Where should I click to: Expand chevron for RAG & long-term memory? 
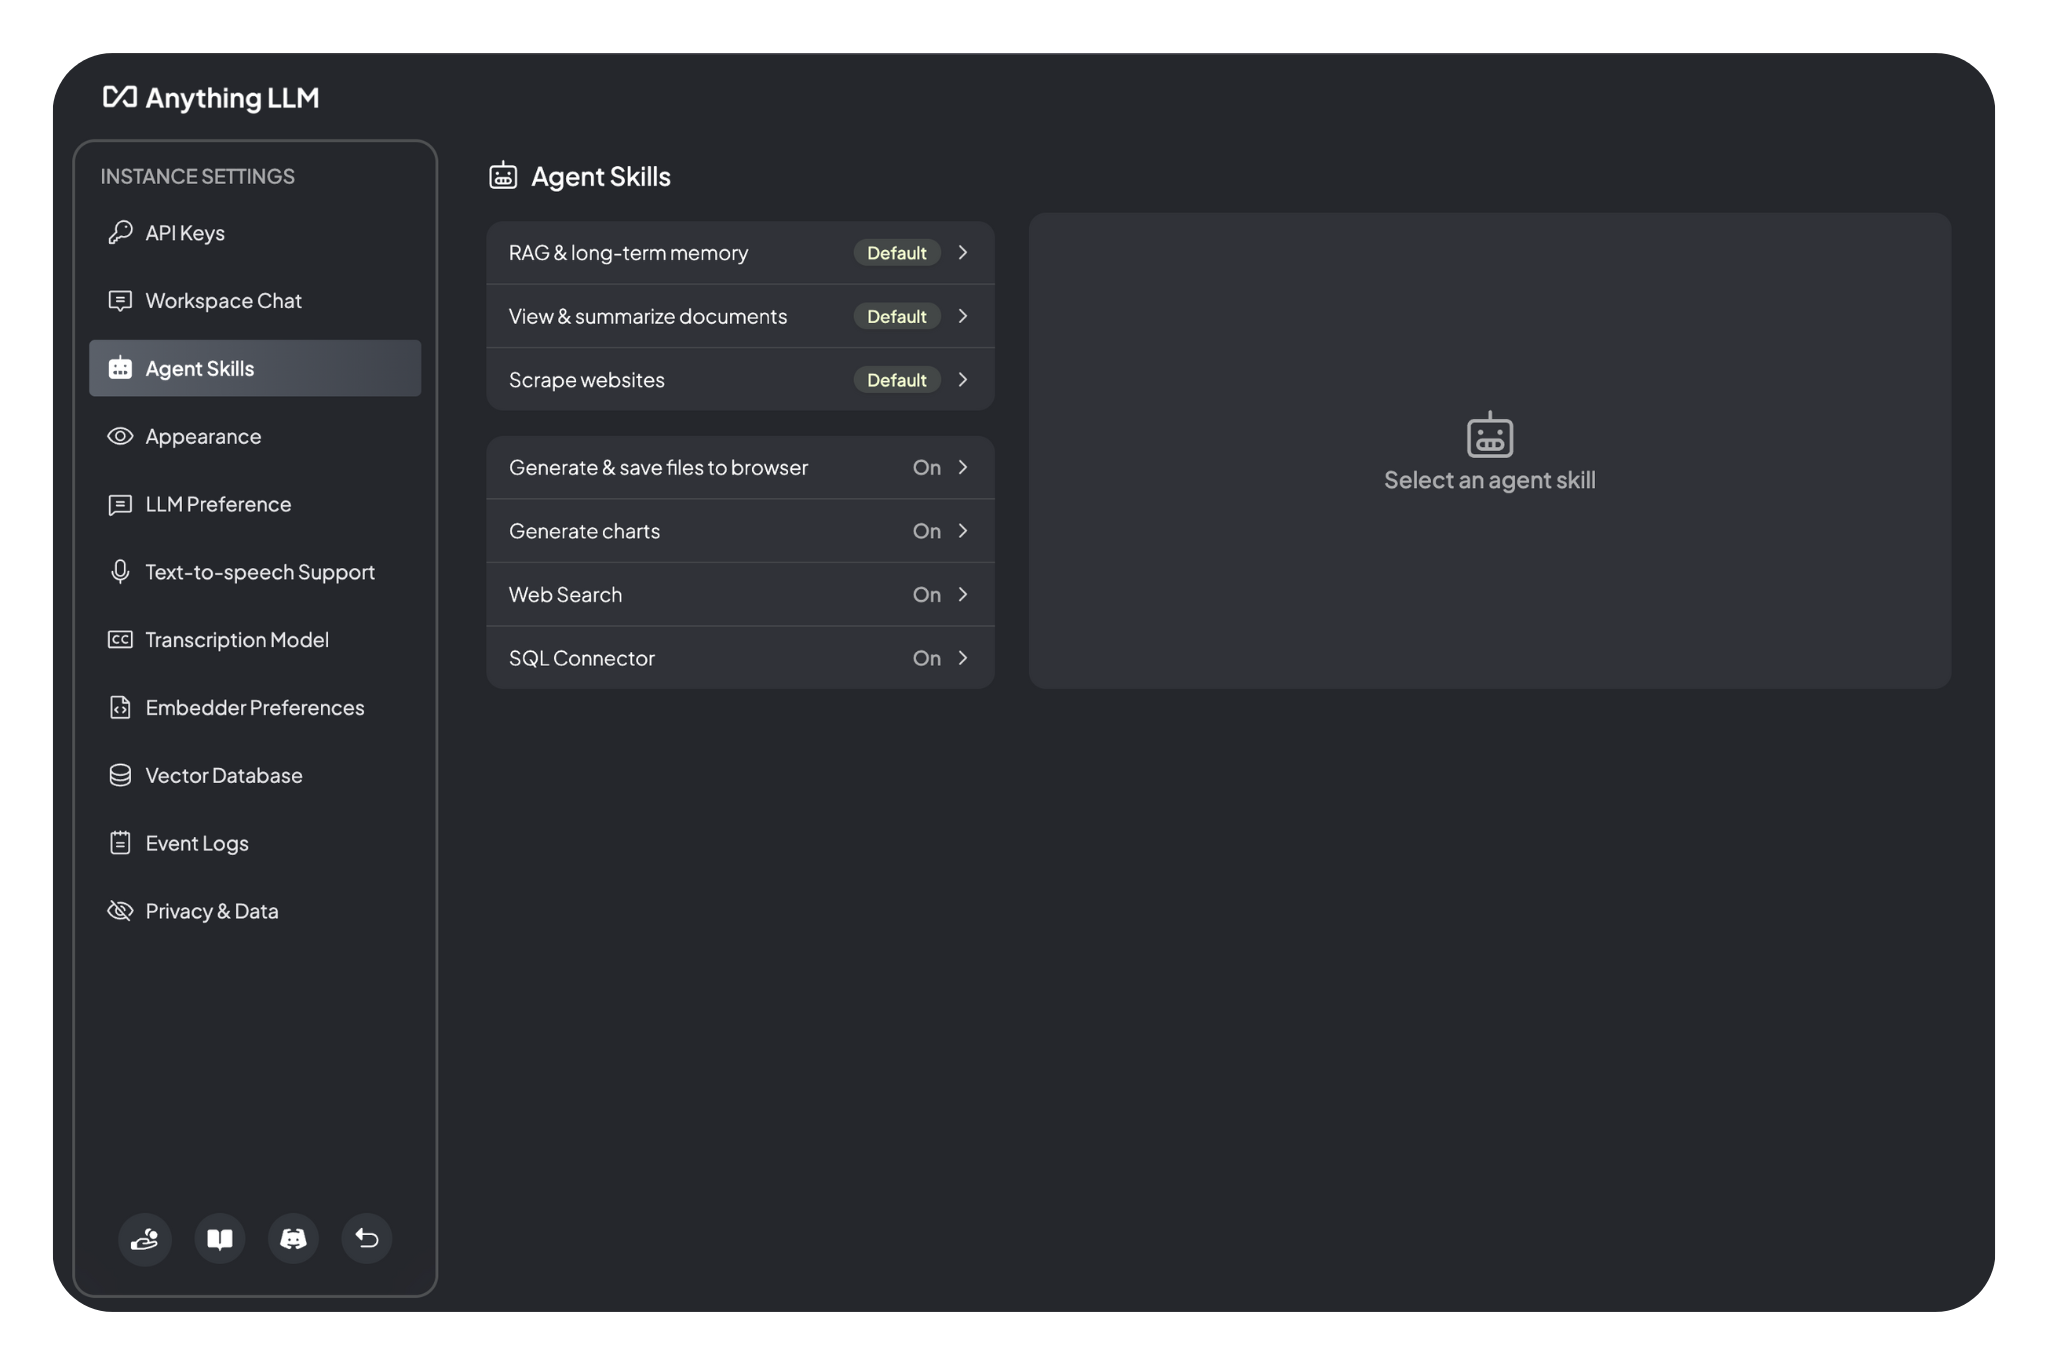(963, 252)
